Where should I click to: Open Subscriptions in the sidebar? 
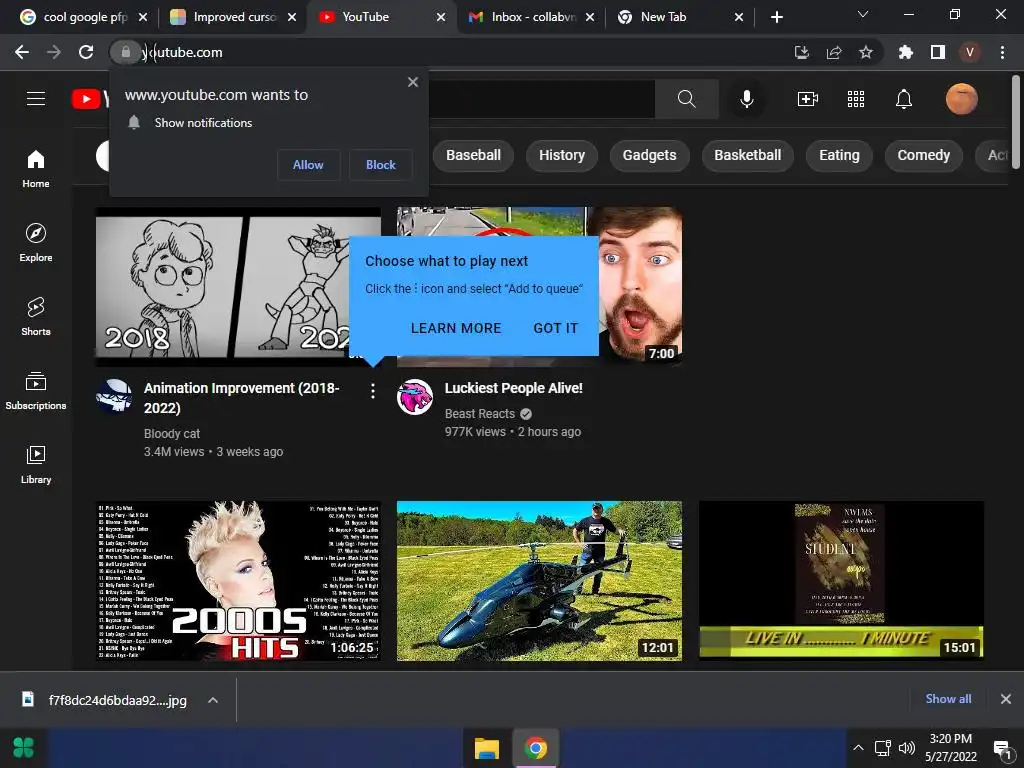[36, 390]
